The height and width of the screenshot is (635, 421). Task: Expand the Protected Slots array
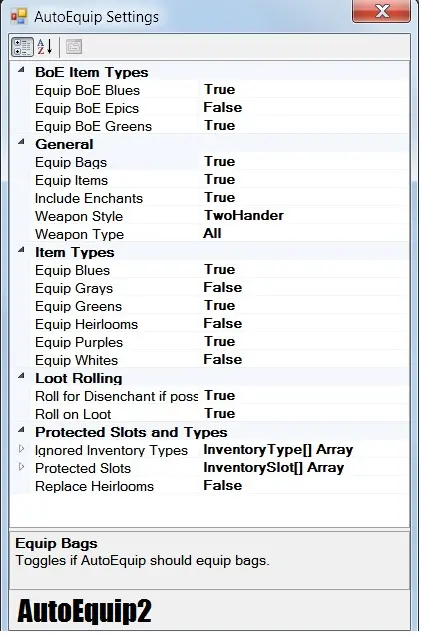[21, 467]
